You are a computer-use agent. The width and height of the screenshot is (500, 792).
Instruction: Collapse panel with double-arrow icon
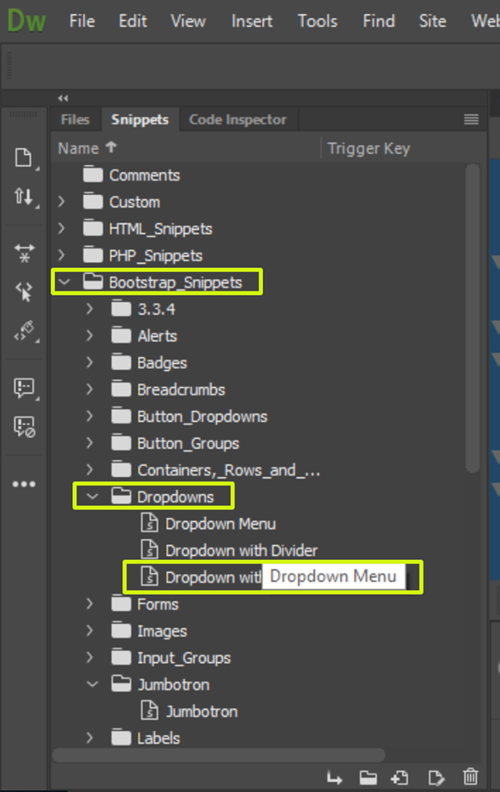[63, 98]
